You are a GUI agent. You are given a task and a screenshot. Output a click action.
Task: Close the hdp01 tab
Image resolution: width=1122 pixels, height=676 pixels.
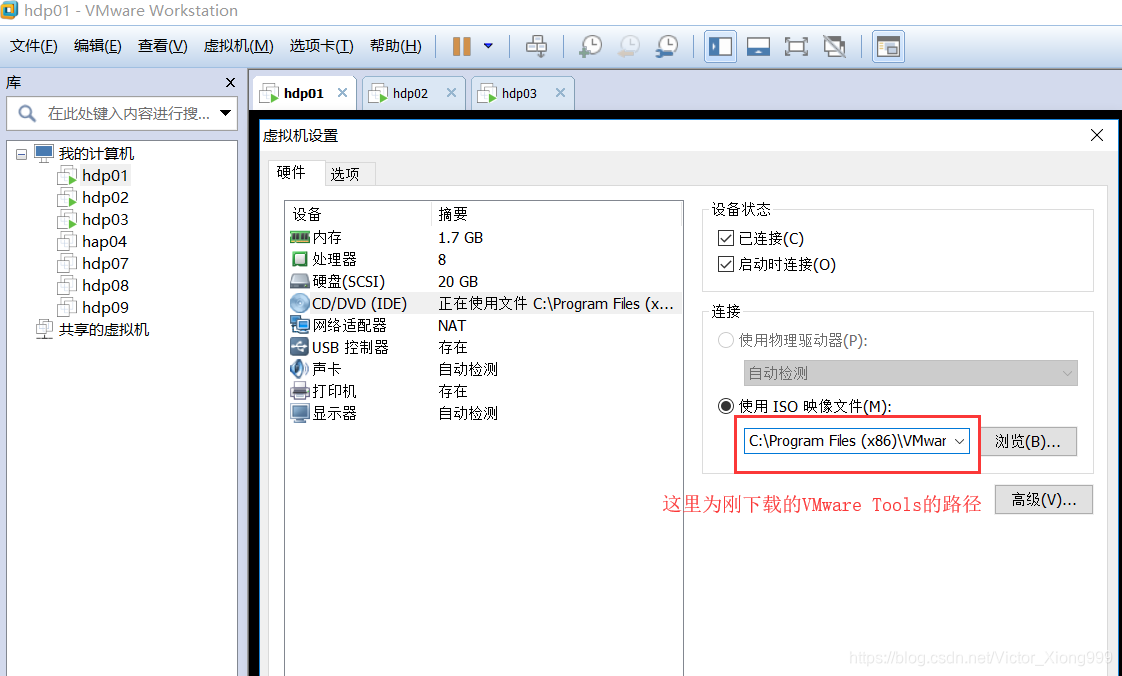point(342,93)
